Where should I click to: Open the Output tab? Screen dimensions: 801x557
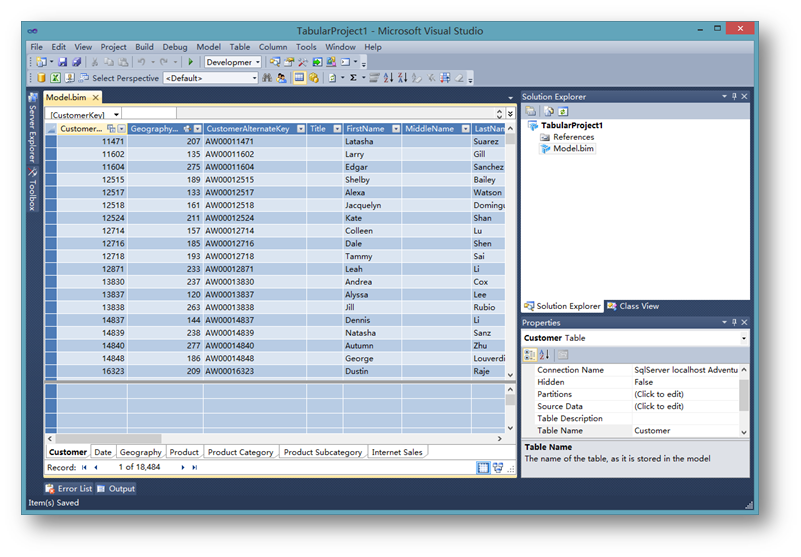(116, 489)
